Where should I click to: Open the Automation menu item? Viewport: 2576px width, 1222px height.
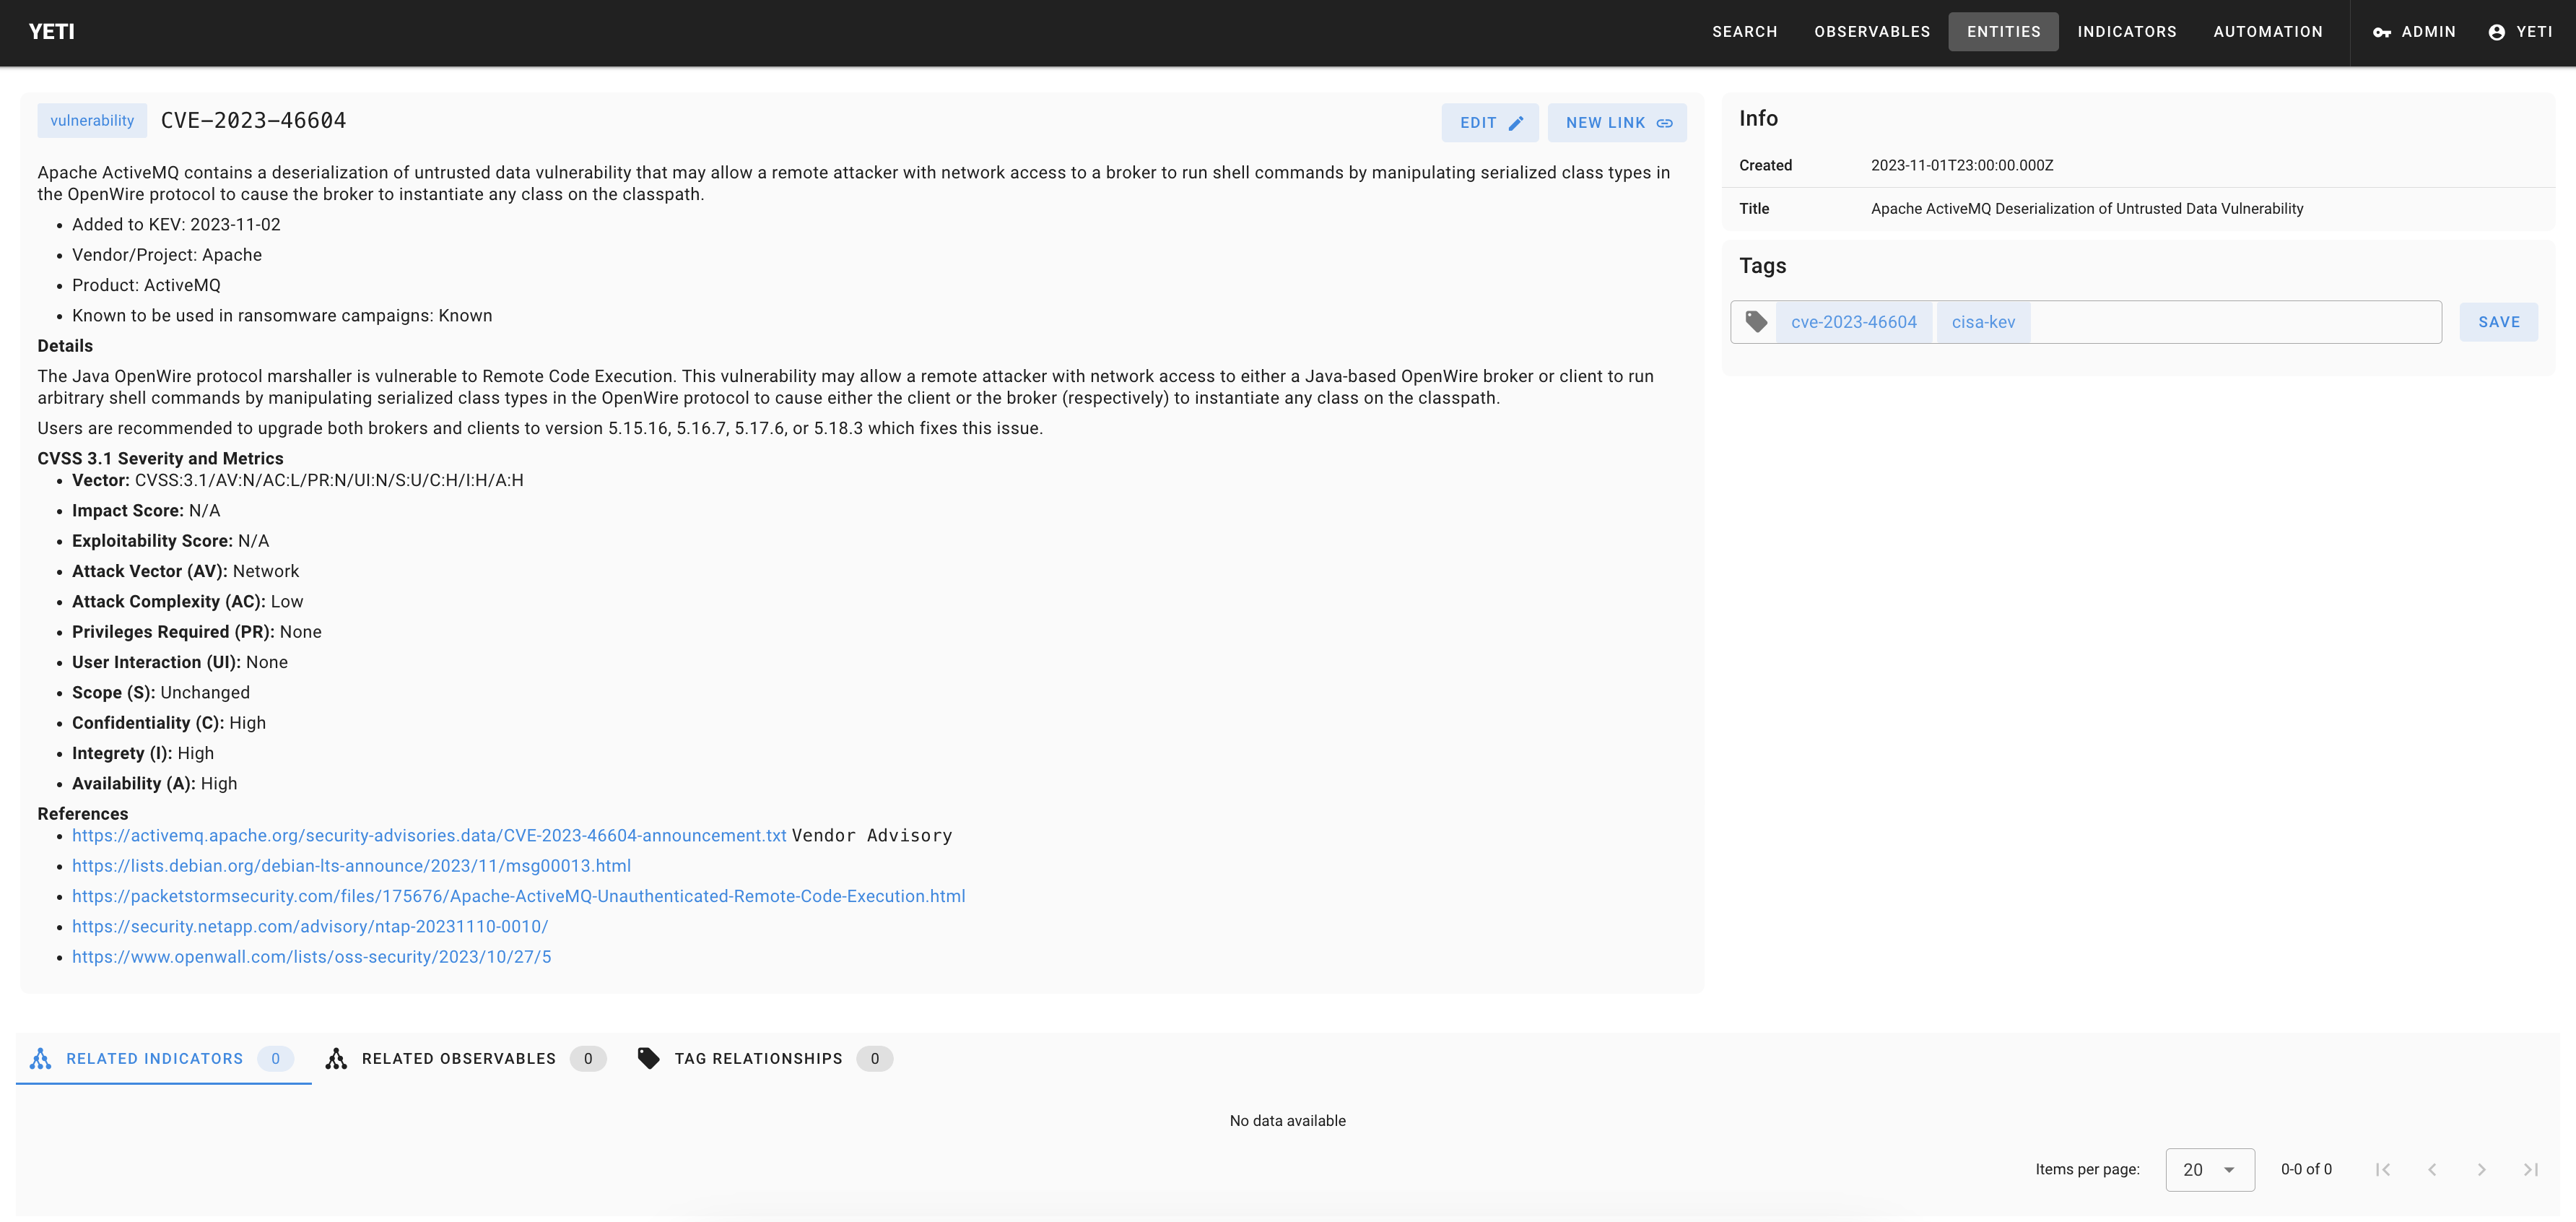click(x=2267, y=32)
